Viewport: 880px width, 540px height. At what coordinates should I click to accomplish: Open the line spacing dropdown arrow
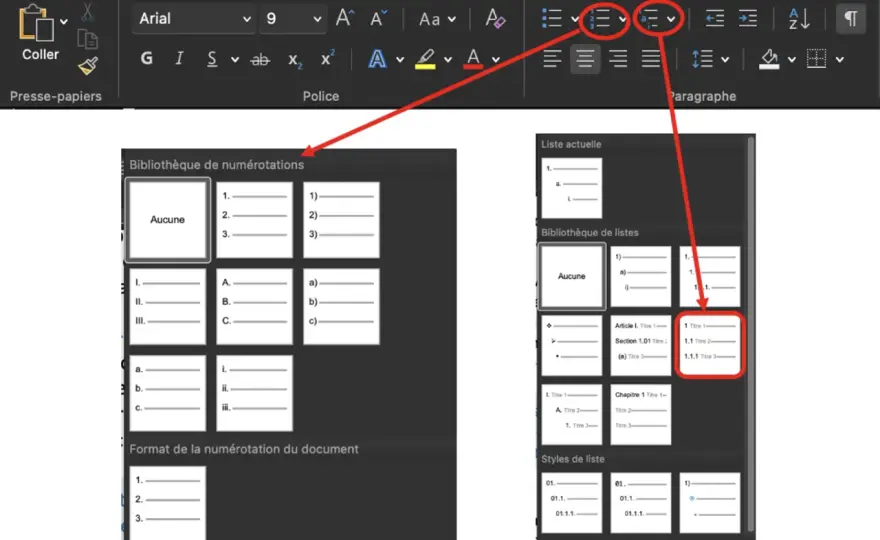(725, 60)
